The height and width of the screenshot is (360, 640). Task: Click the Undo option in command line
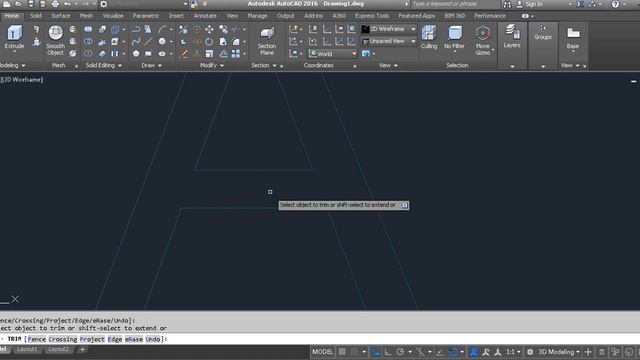coord(153,339)
